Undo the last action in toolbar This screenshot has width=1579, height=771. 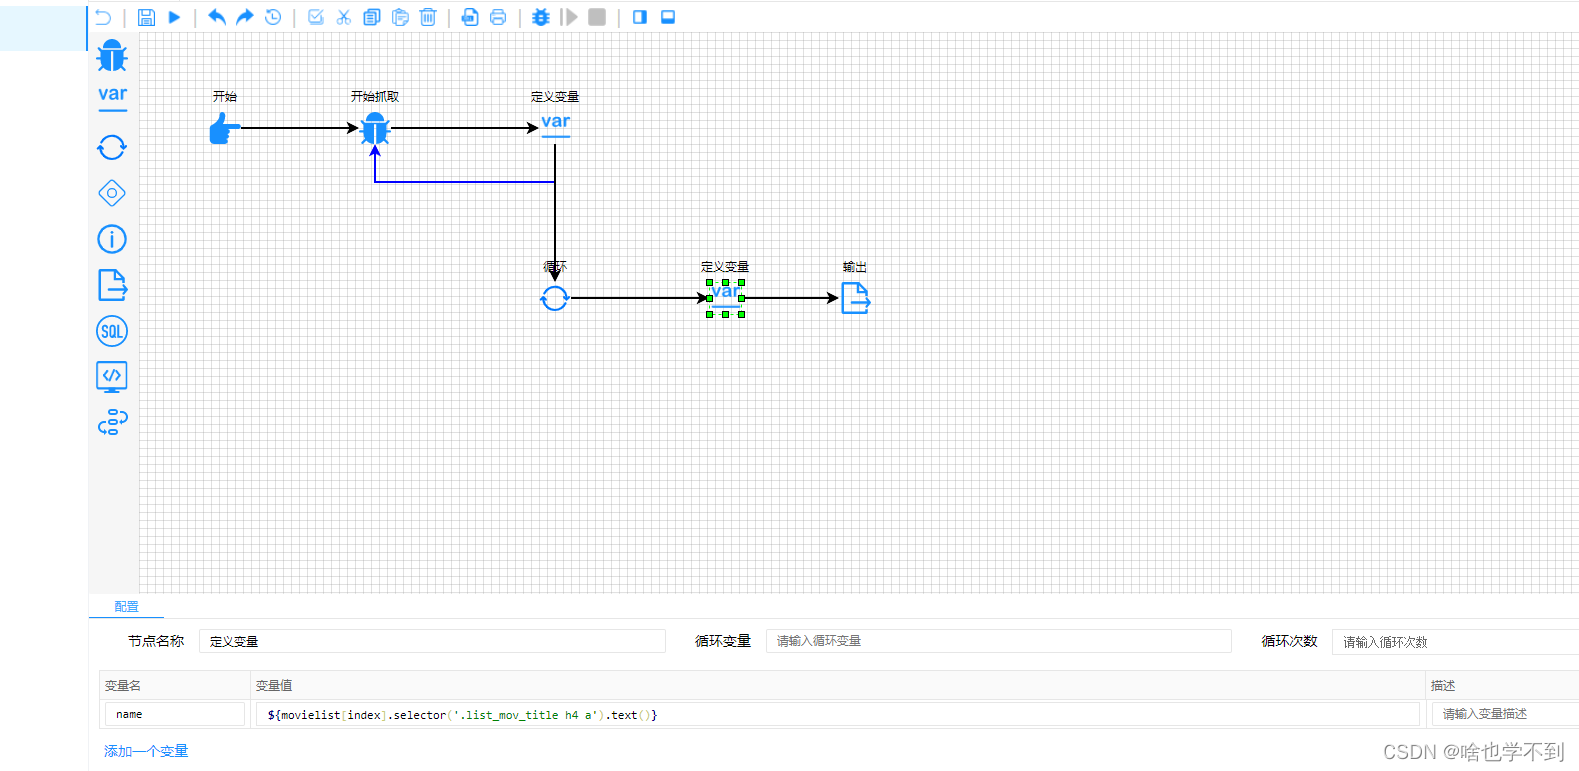click(x=217, y=17)
